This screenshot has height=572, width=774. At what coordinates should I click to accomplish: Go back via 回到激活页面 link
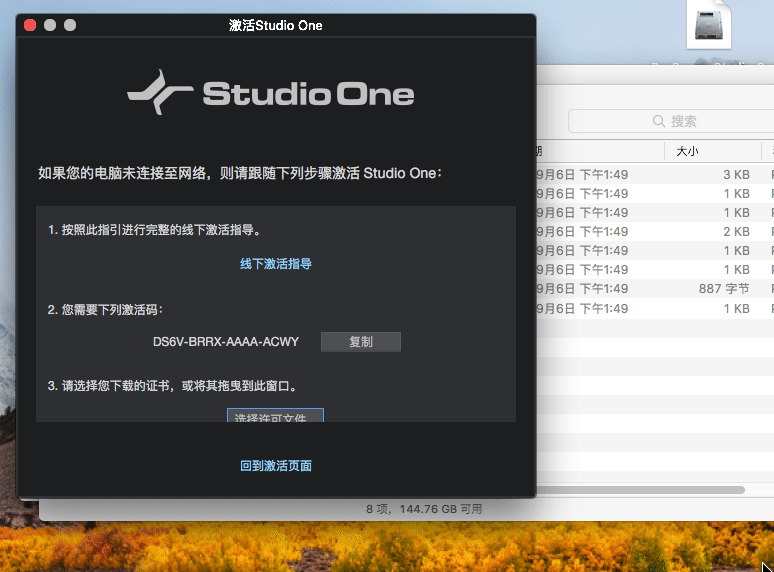(275, 466)
